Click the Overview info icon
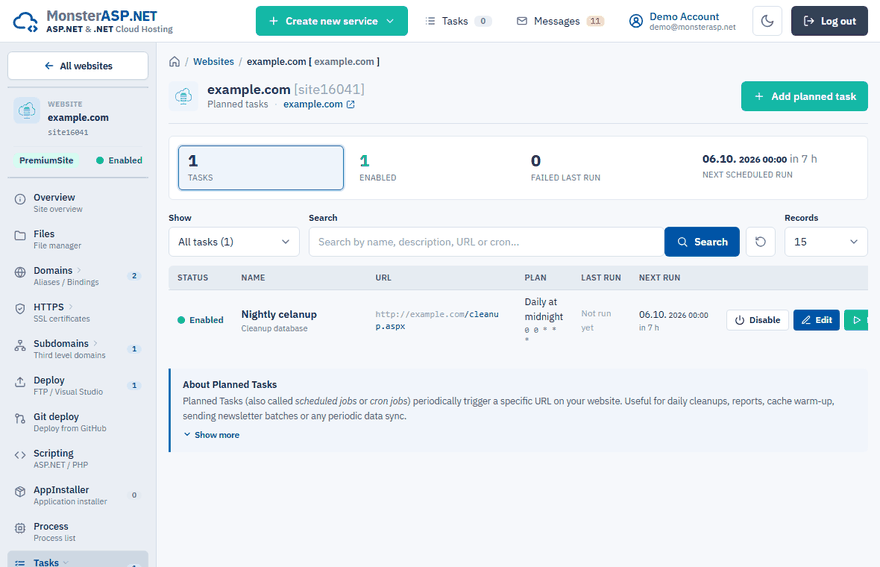This screenshot has height=567, width=880. [20, 199]
